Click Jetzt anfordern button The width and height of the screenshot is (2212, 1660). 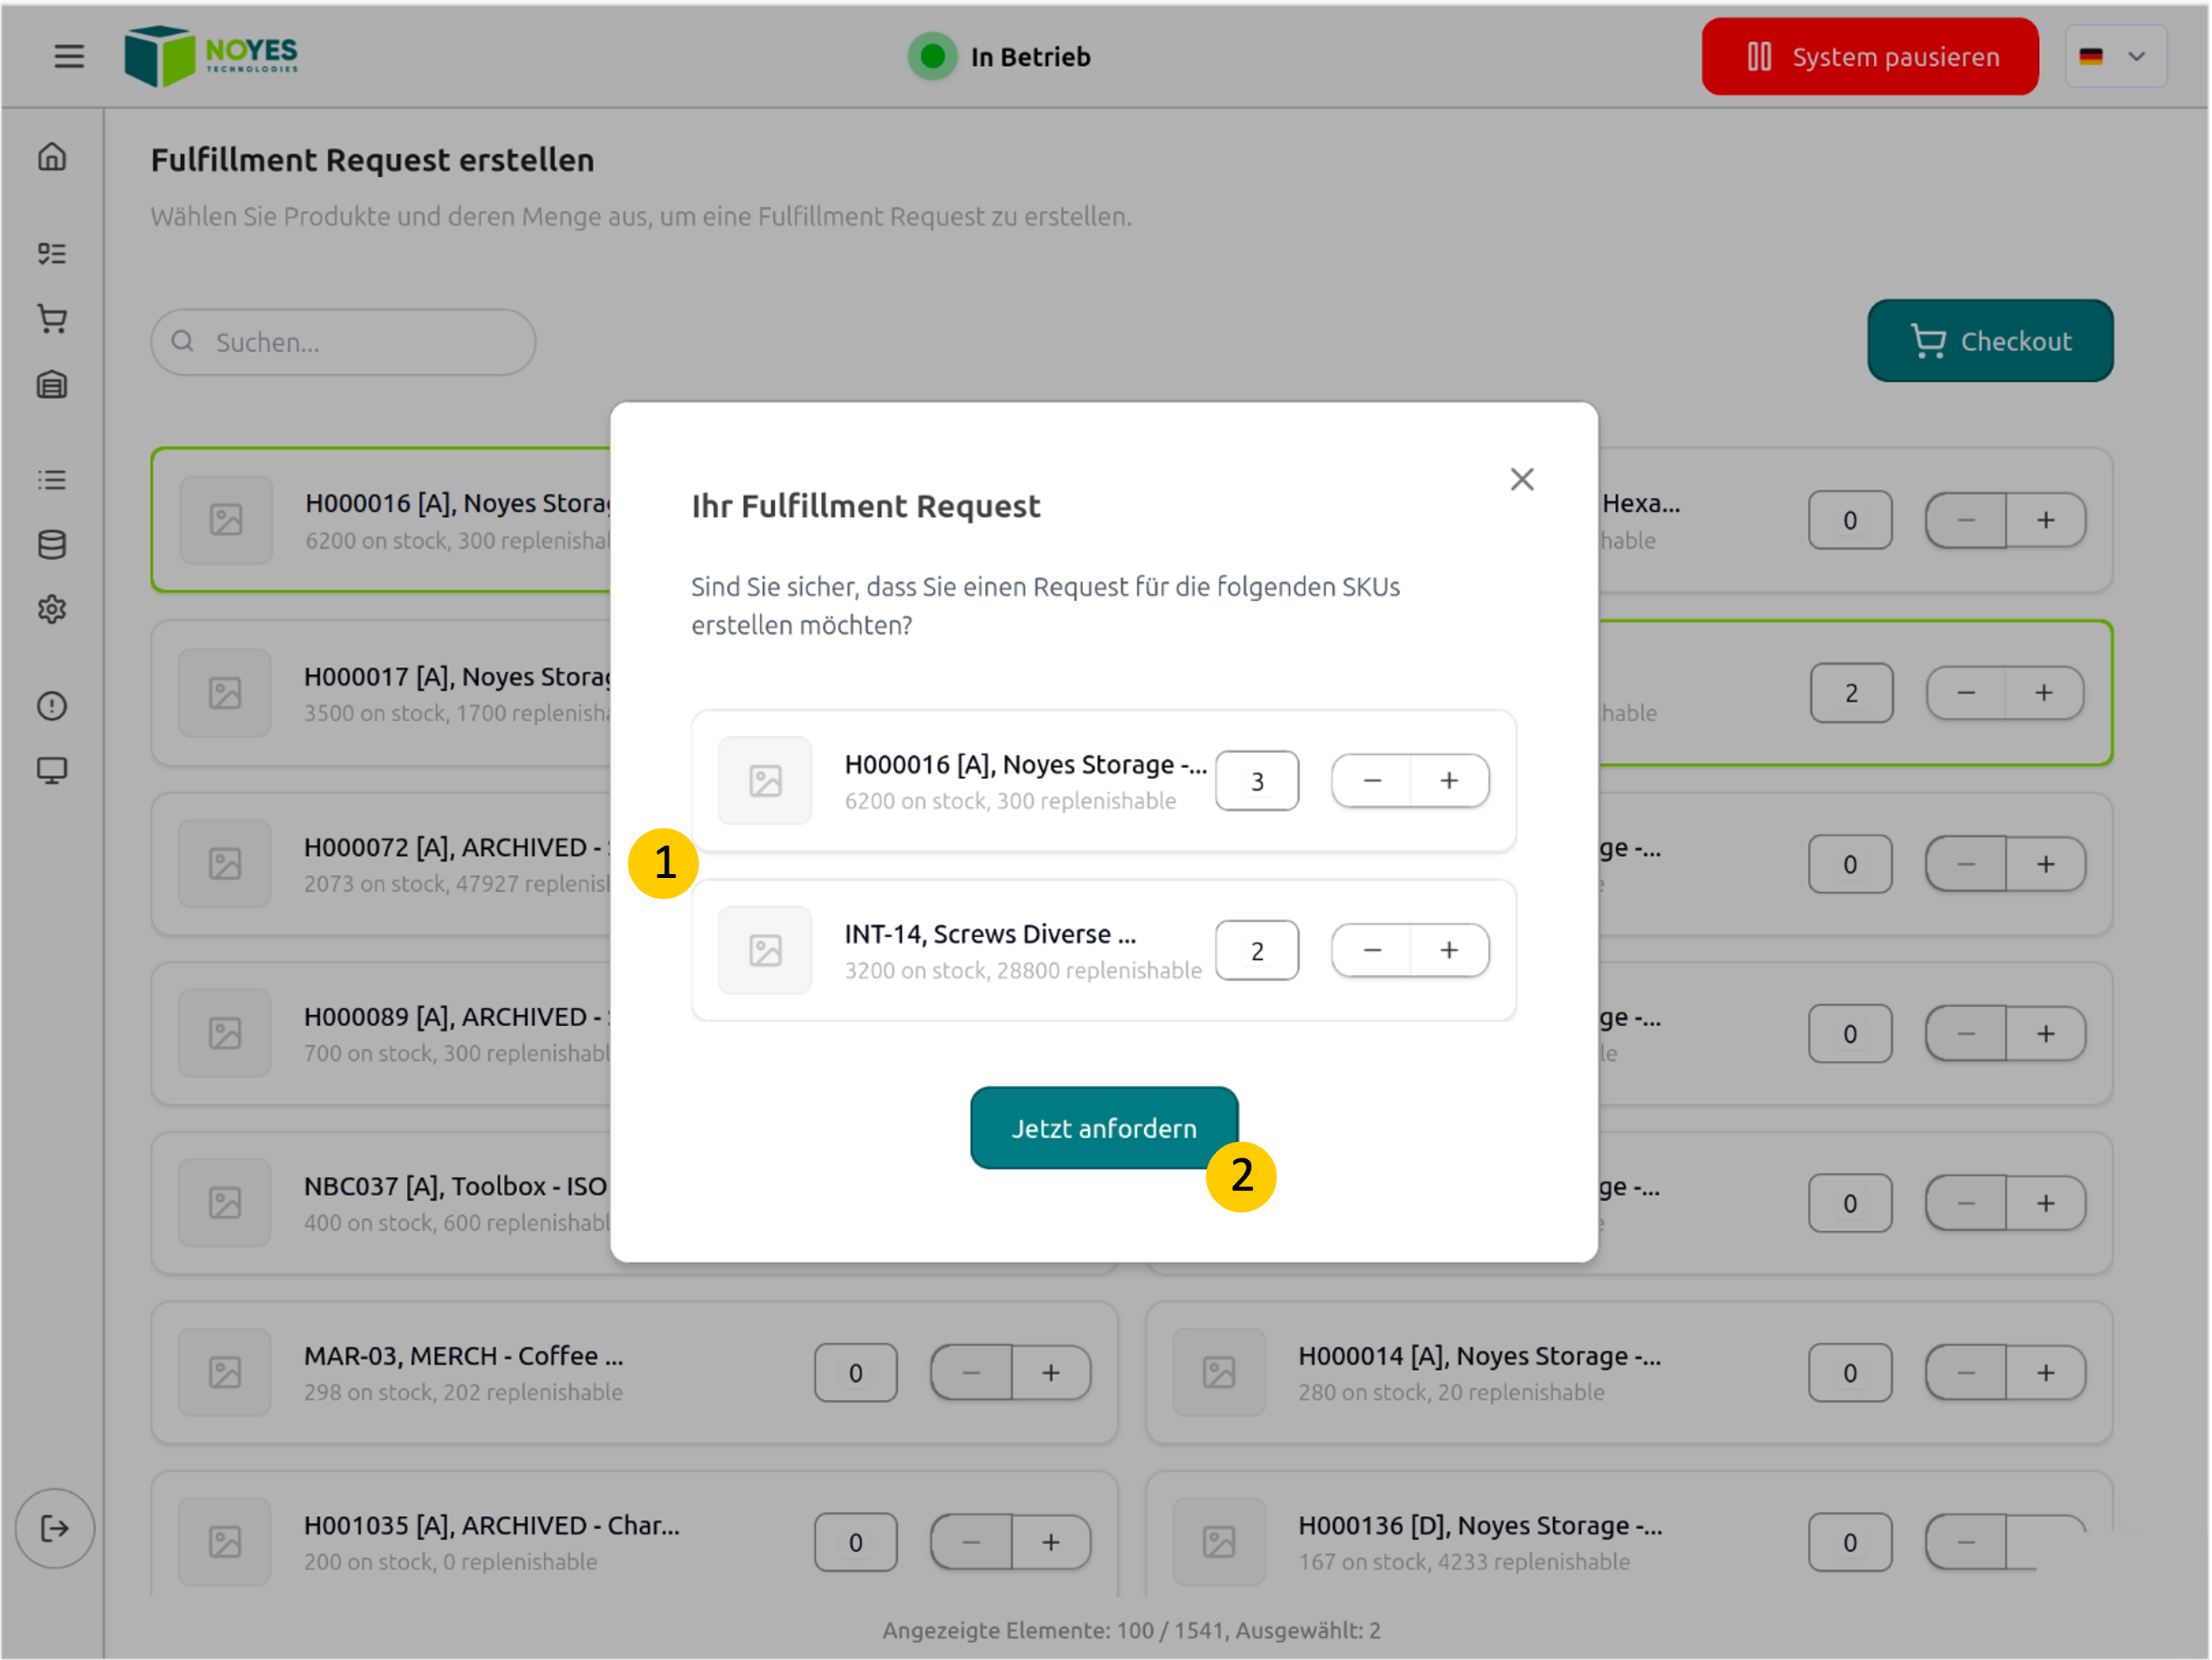click(1104, 1128)
